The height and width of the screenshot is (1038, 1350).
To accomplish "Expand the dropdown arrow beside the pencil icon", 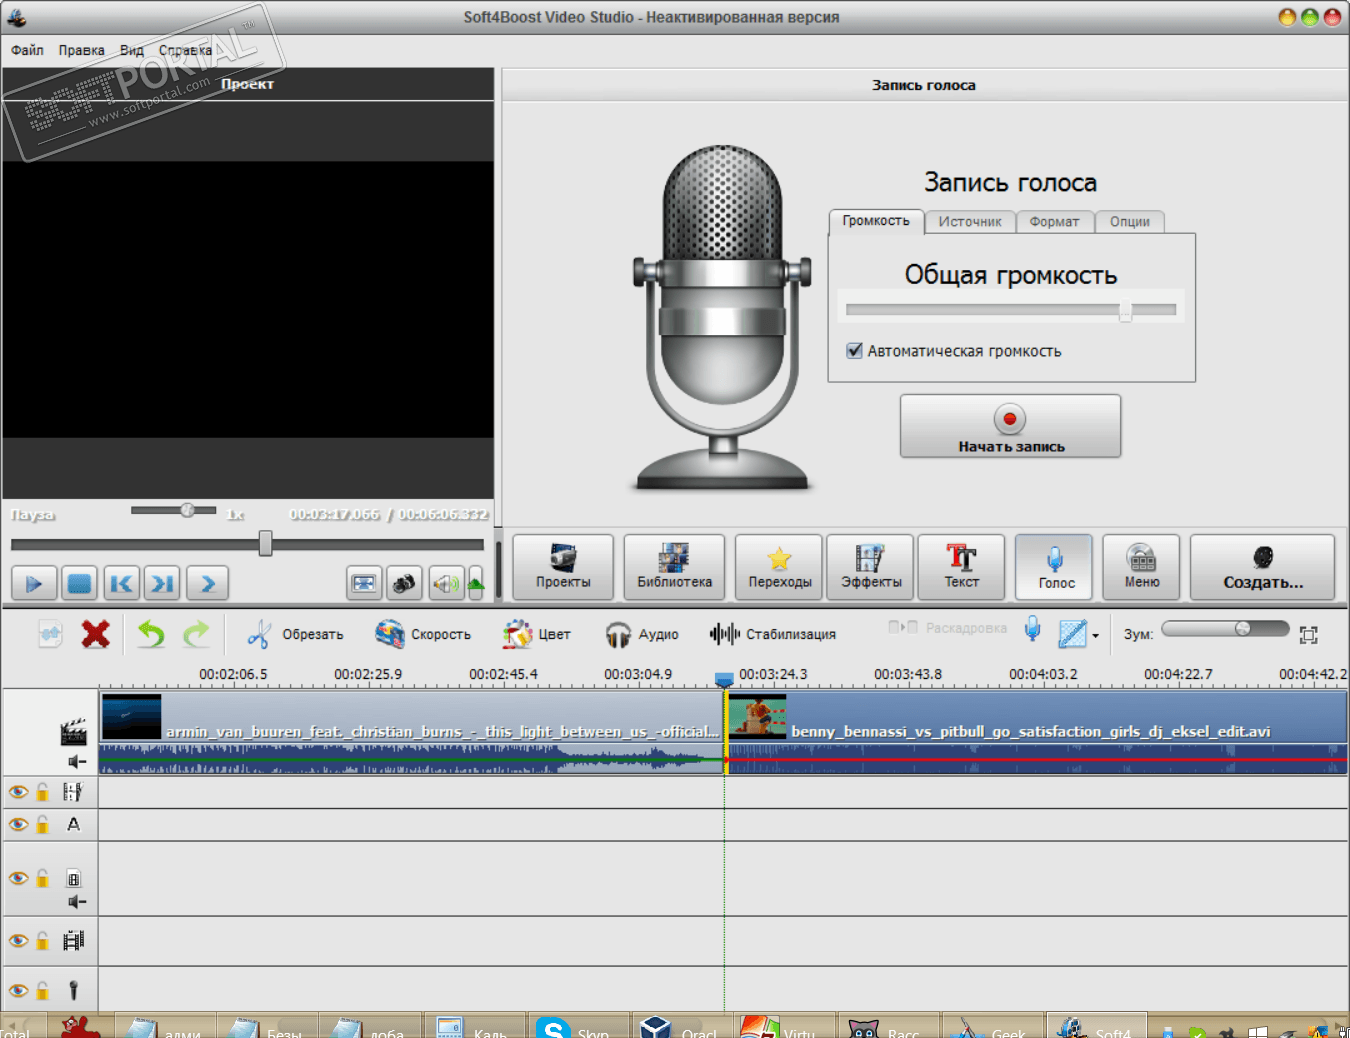I will click(1096, 635).
